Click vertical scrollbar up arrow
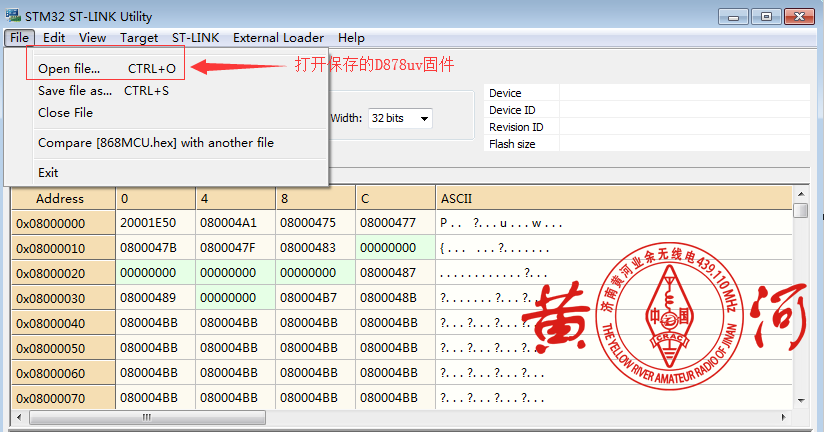 click(x=801, y=193)
